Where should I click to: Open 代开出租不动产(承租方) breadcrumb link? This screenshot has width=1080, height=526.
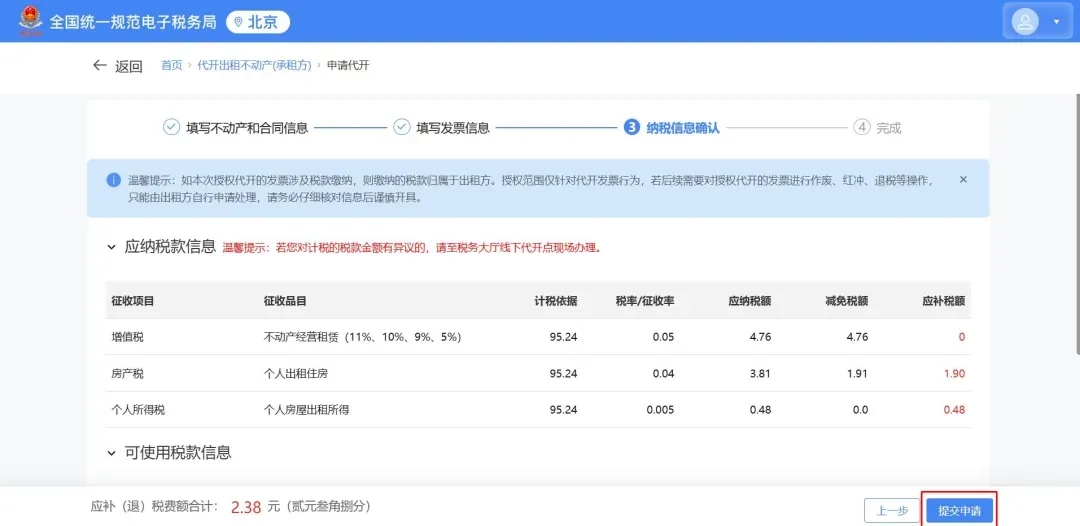coord(255,65)
